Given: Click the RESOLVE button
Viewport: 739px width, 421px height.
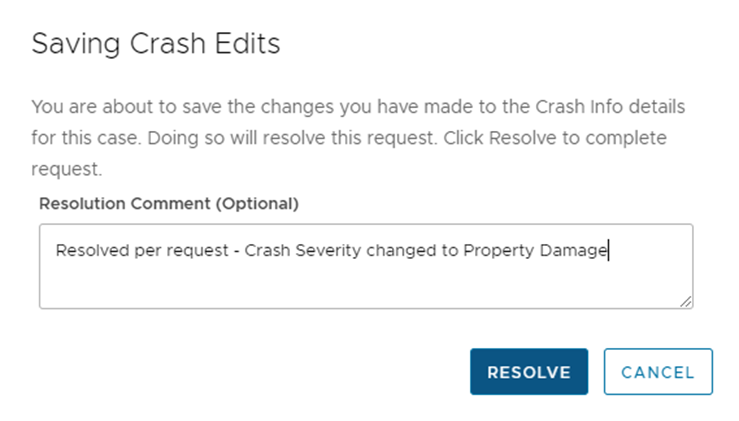Looking at the screenshot, I should (529, 371).
